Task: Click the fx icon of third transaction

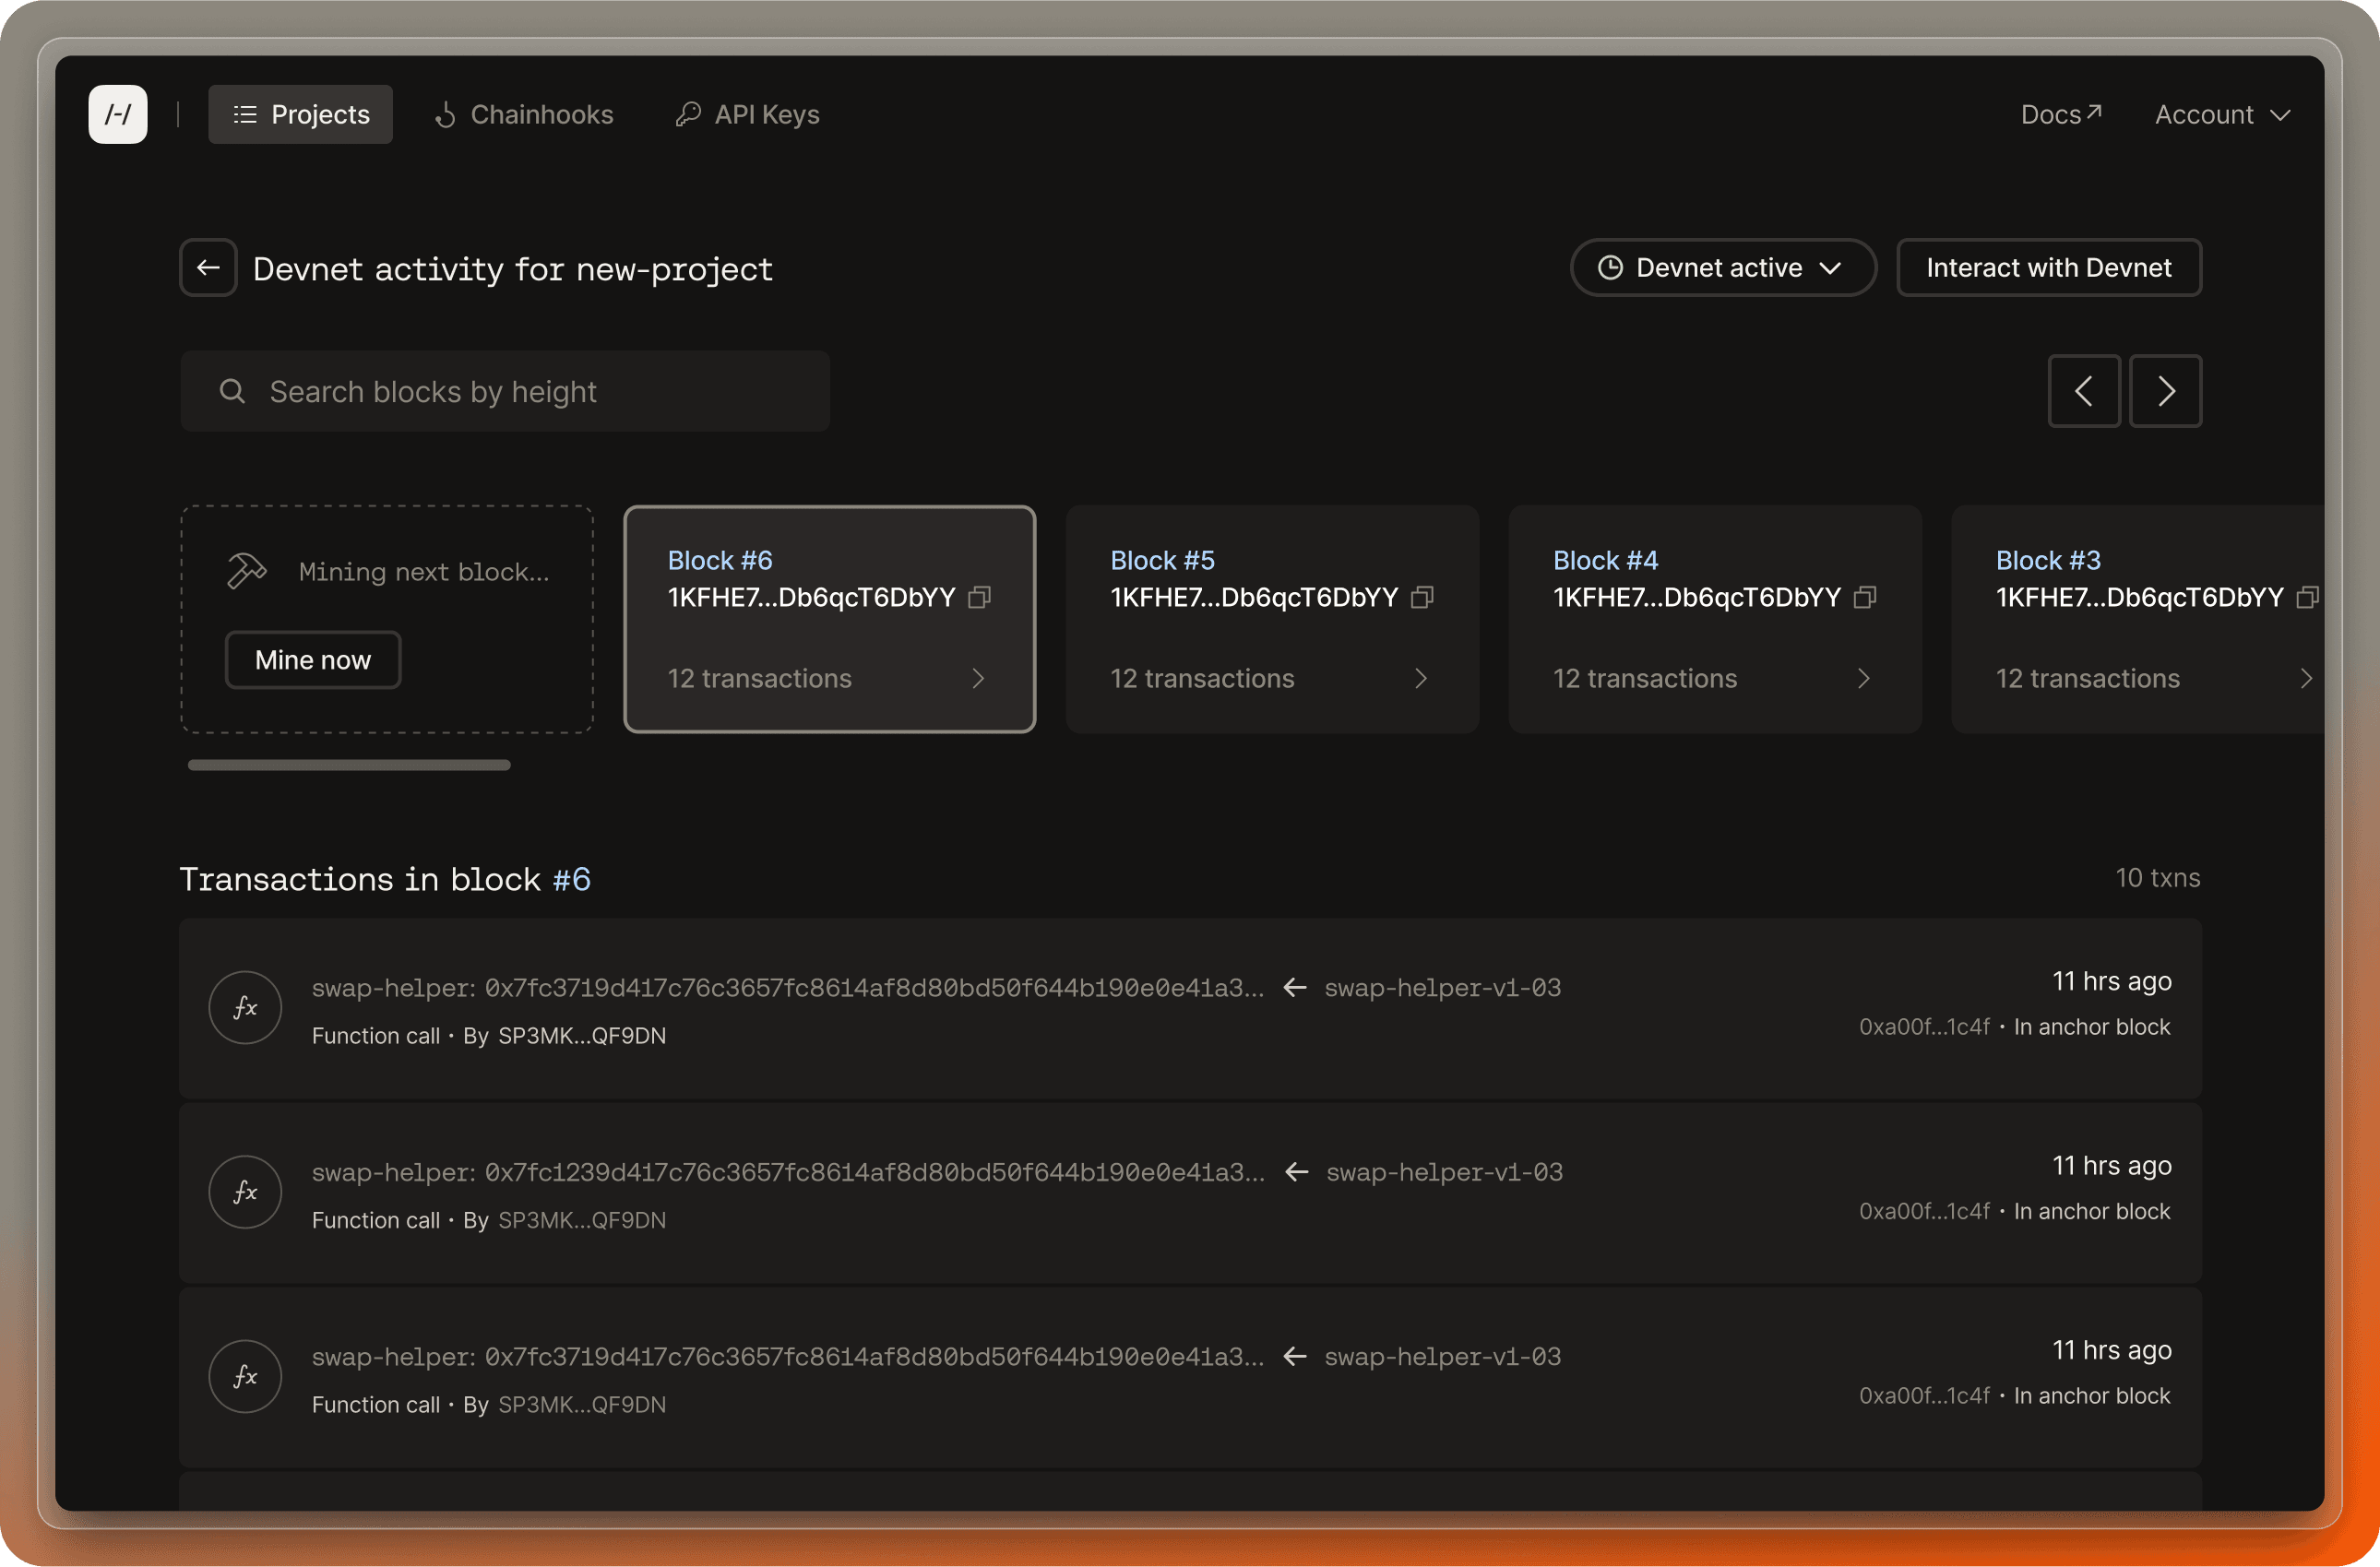Action: point(245,1376)
